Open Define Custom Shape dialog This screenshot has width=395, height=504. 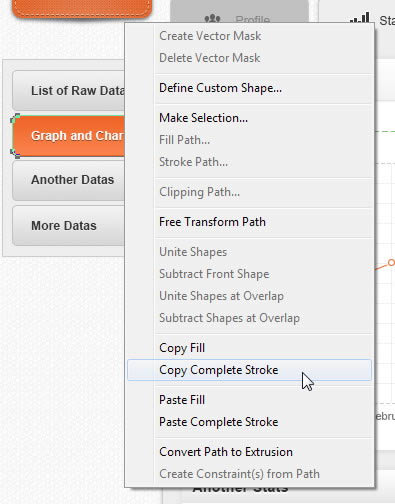point(249,88)
